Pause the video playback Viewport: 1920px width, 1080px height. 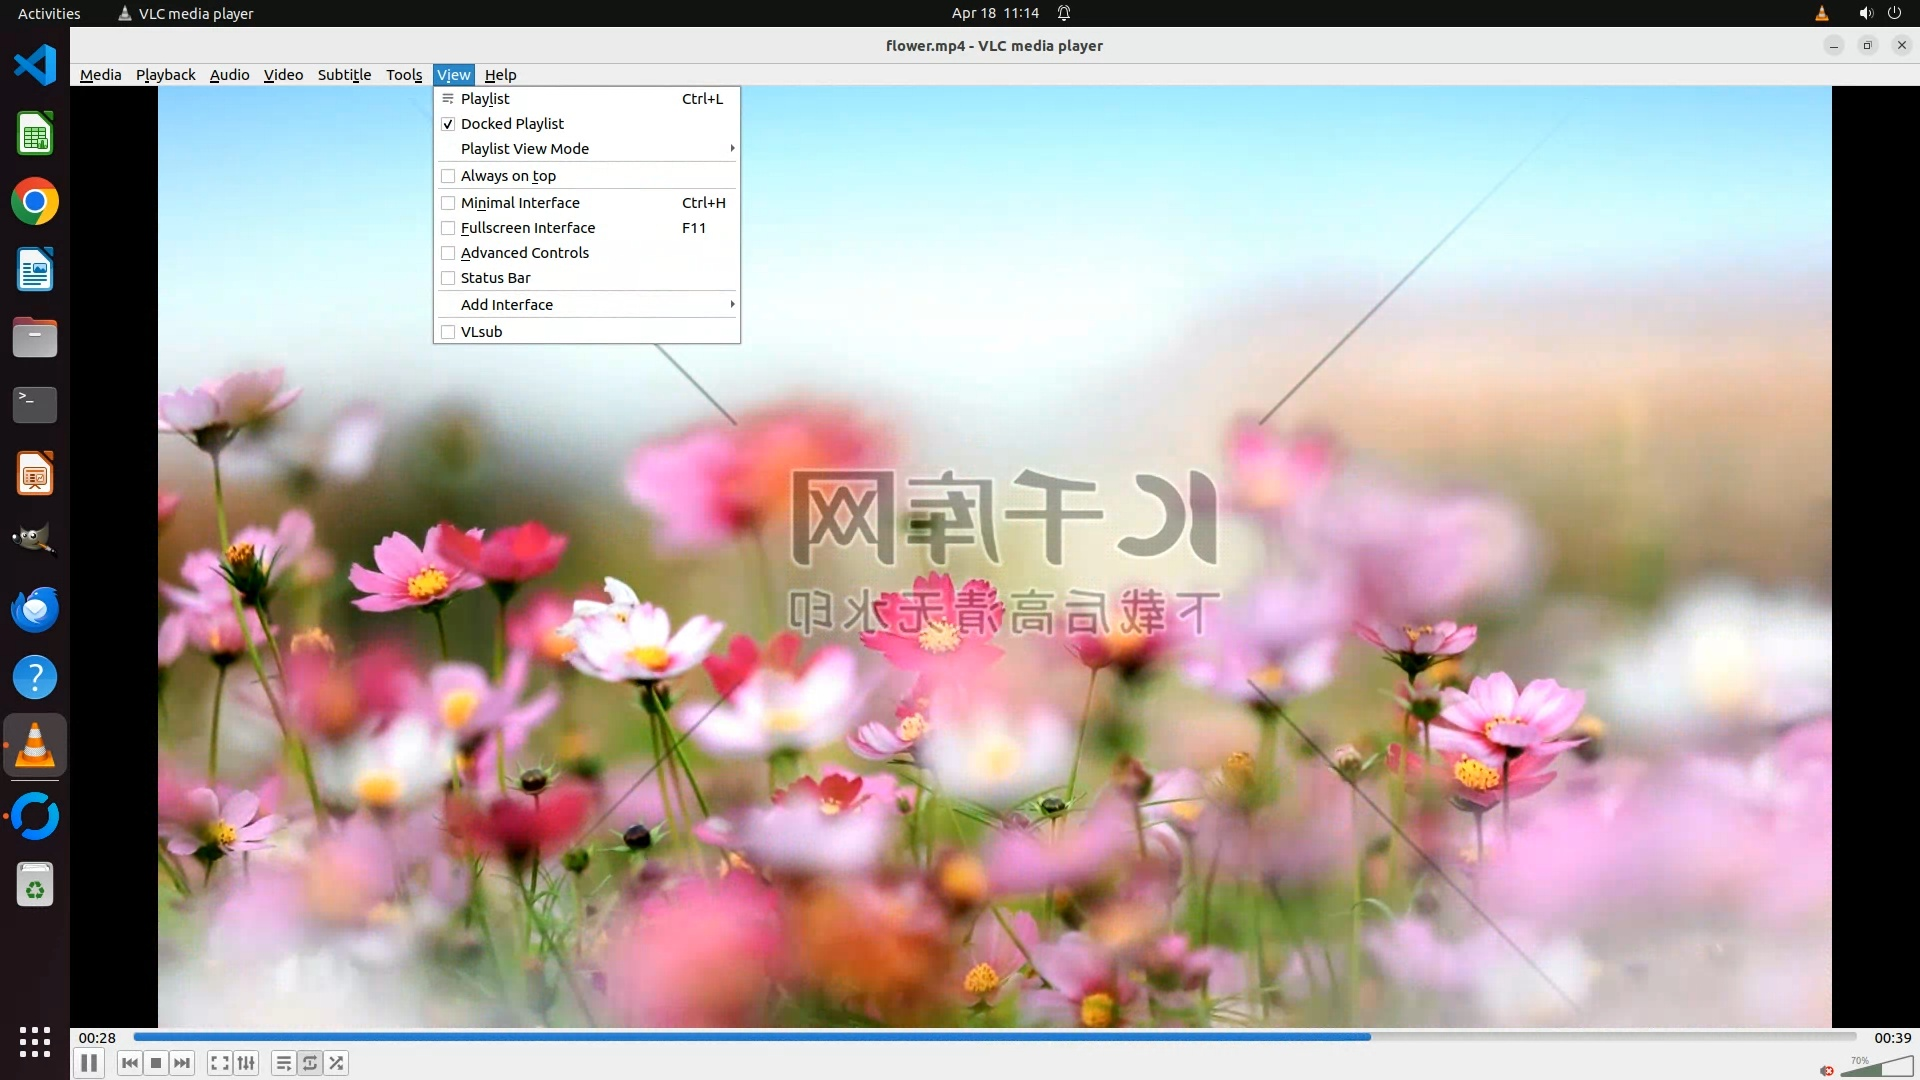[x=89, y=1063]
